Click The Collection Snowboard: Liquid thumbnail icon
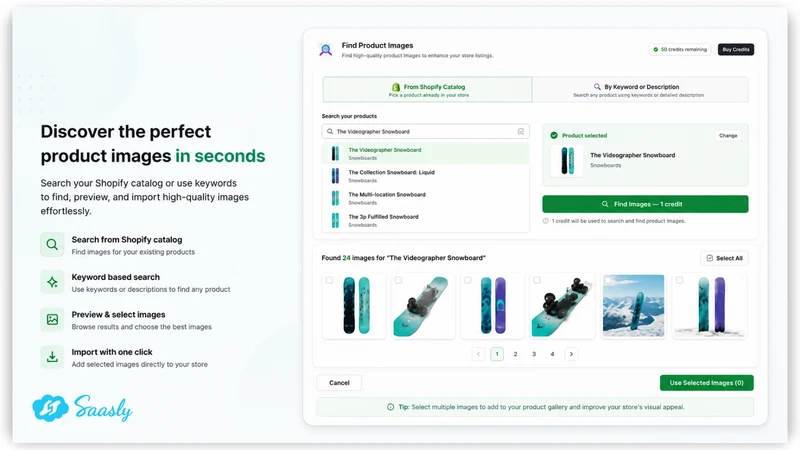 (x=335, y=176)
